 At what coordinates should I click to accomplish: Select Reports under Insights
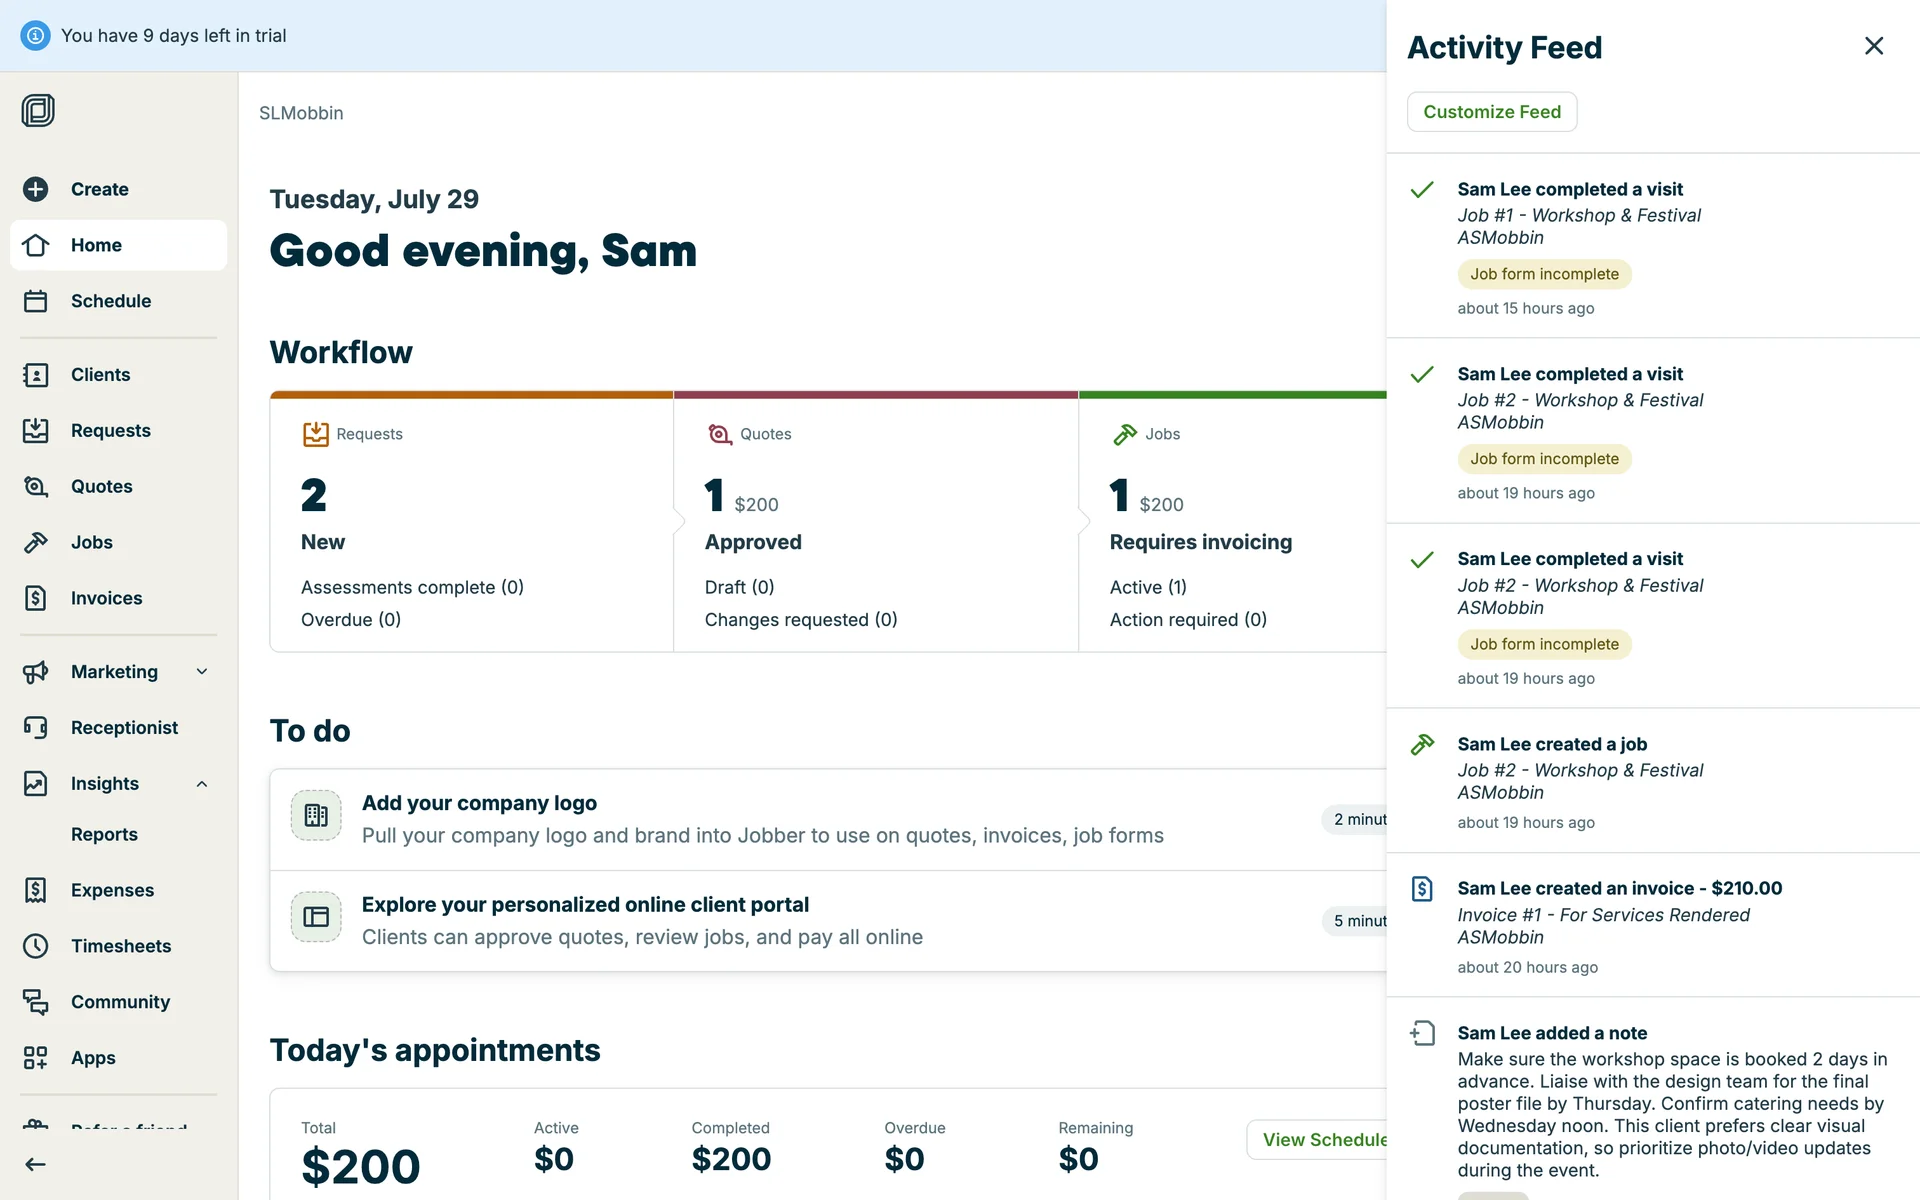pos(104,834)
